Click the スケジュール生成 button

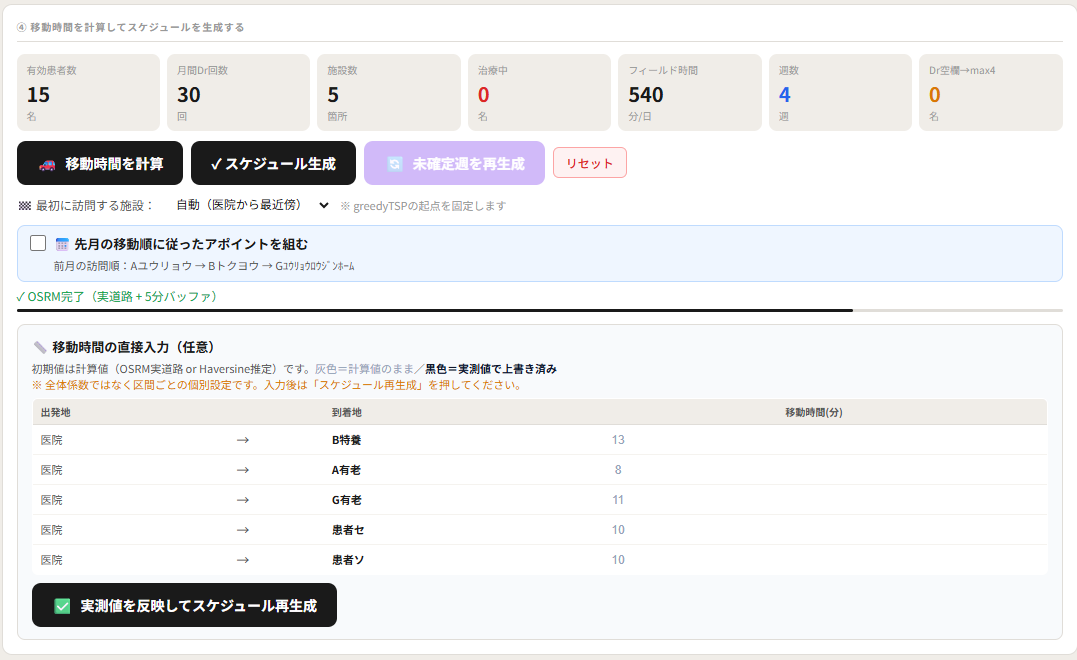point(273,163)
